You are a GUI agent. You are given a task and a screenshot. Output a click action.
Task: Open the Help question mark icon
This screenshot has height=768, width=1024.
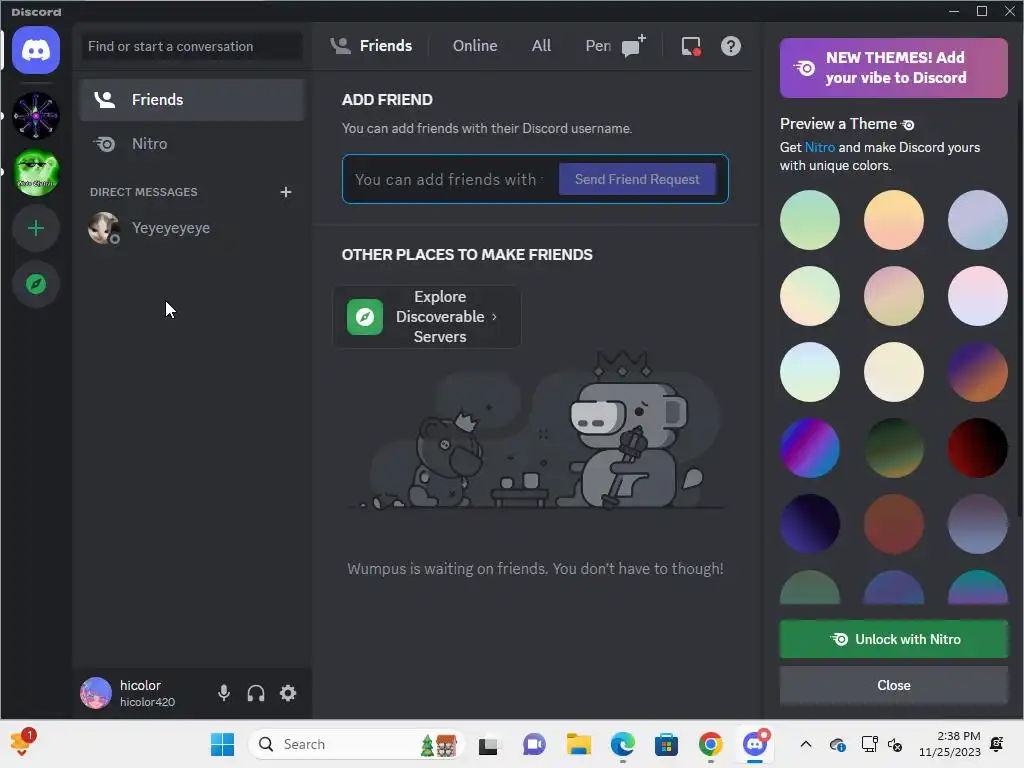(731, 46)
